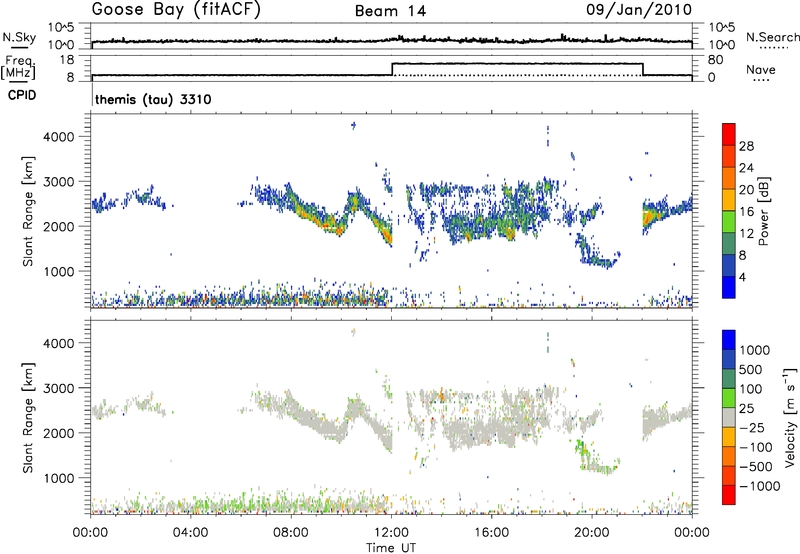
Task: Click the "12:00" time tick label
Action: point(391,533)
